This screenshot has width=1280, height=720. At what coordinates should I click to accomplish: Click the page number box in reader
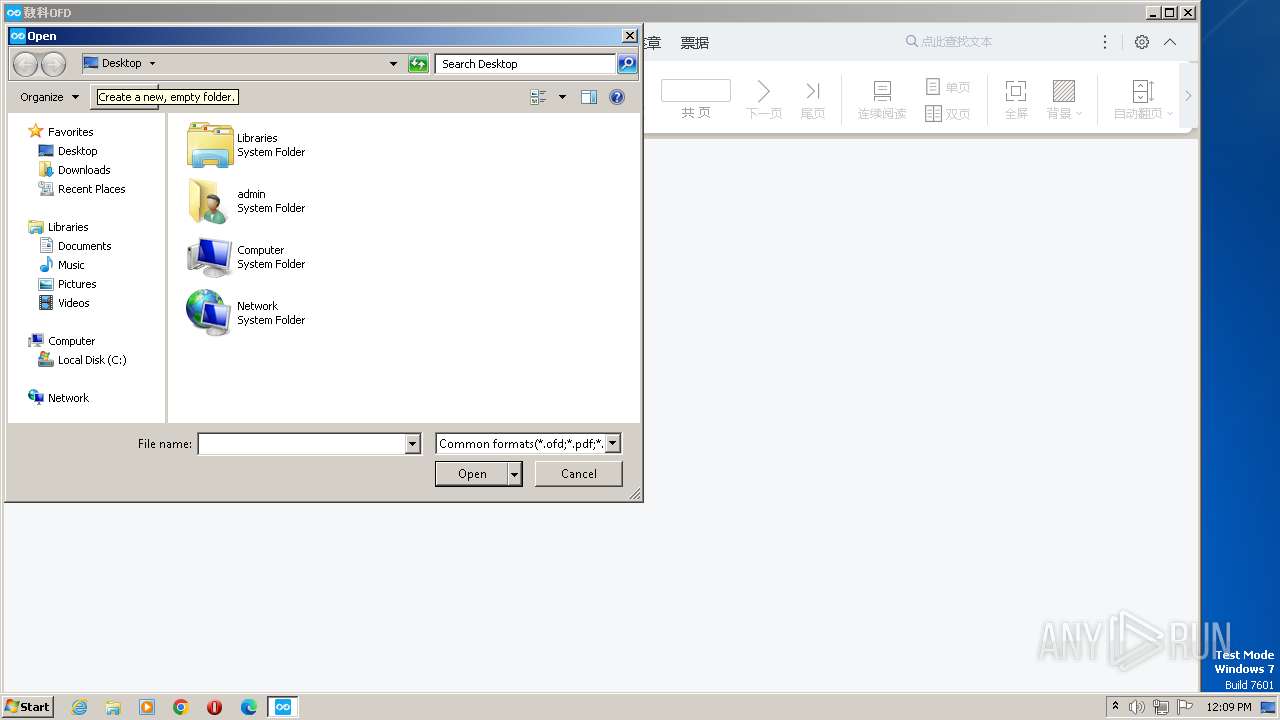(x=696, y=91)
